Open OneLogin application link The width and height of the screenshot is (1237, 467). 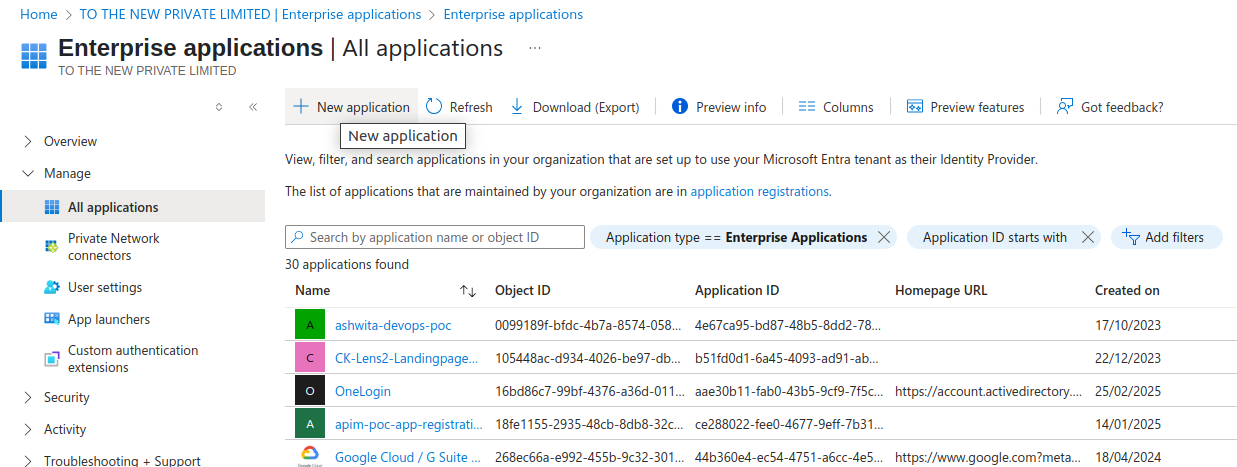tap(363, 391)
